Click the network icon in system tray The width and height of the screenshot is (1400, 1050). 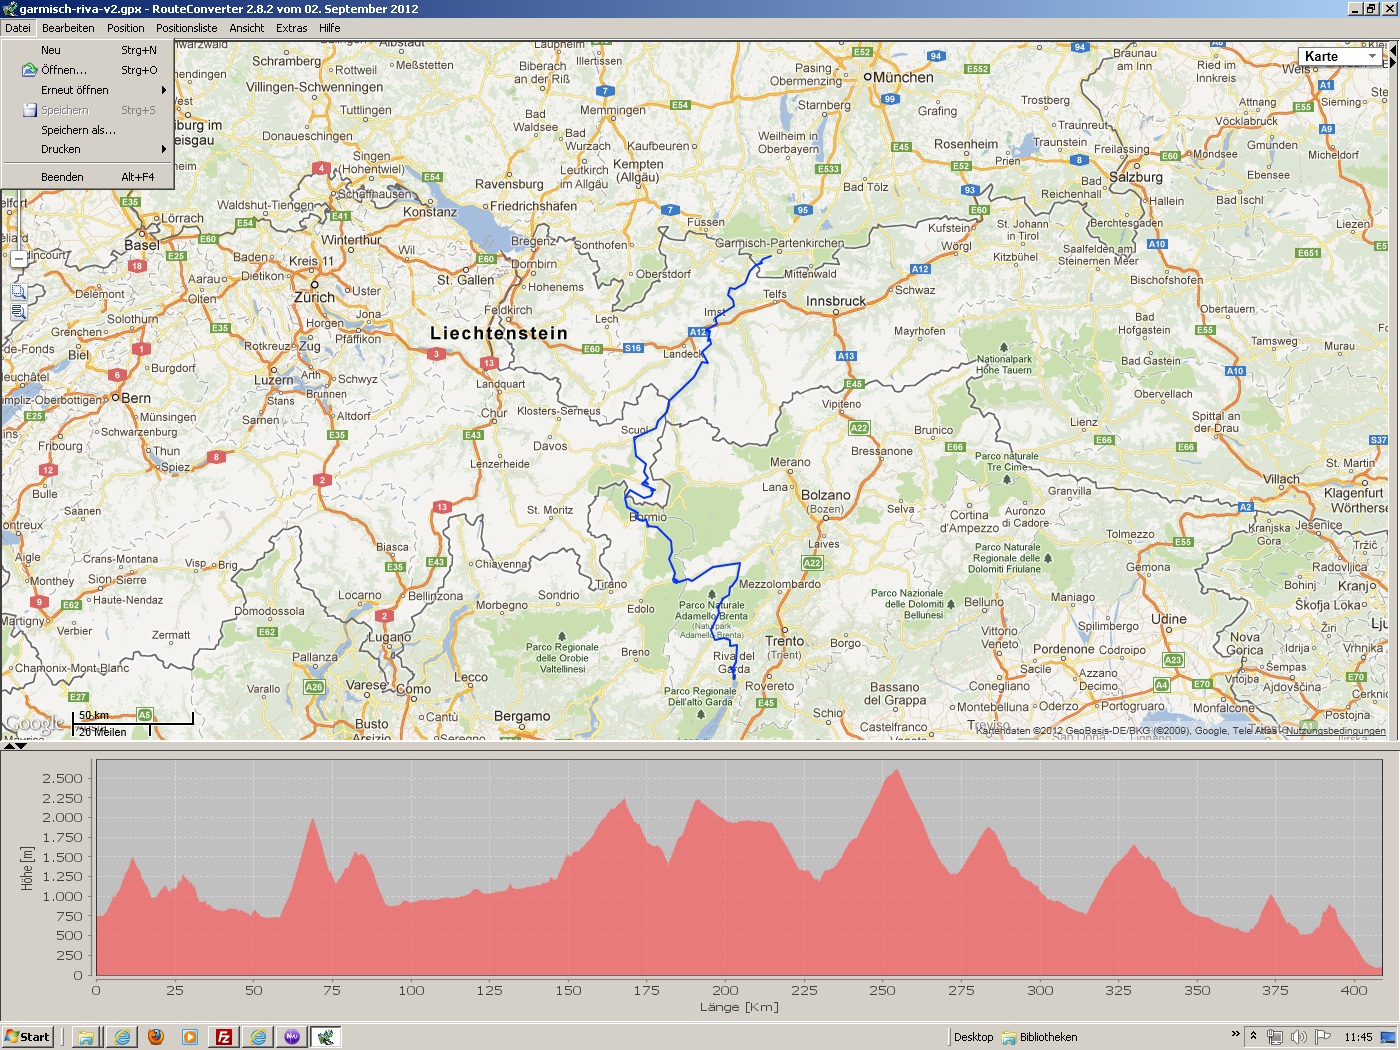tap(1274, 1037)
